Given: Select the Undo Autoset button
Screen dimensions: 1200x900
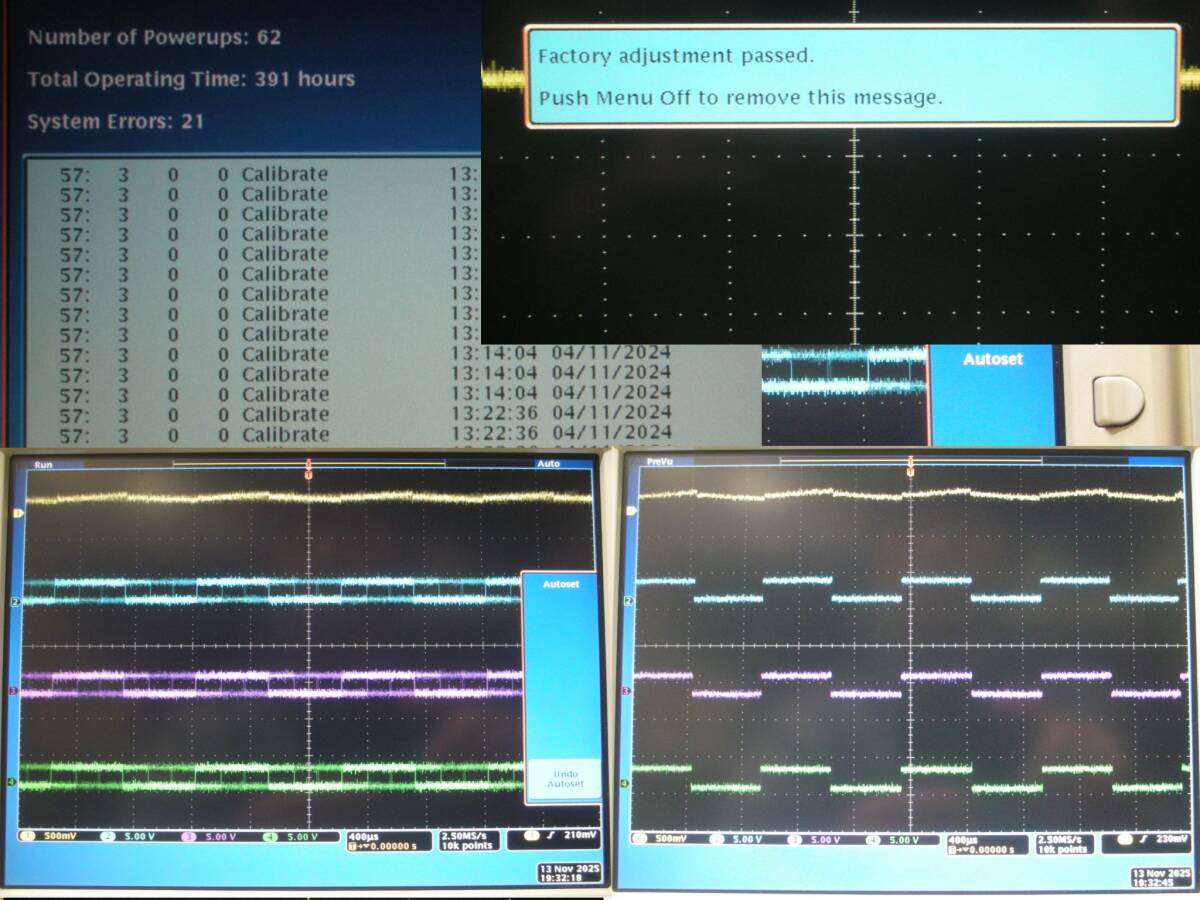Looking at the screenshot, I should click(x=563, y=780).
